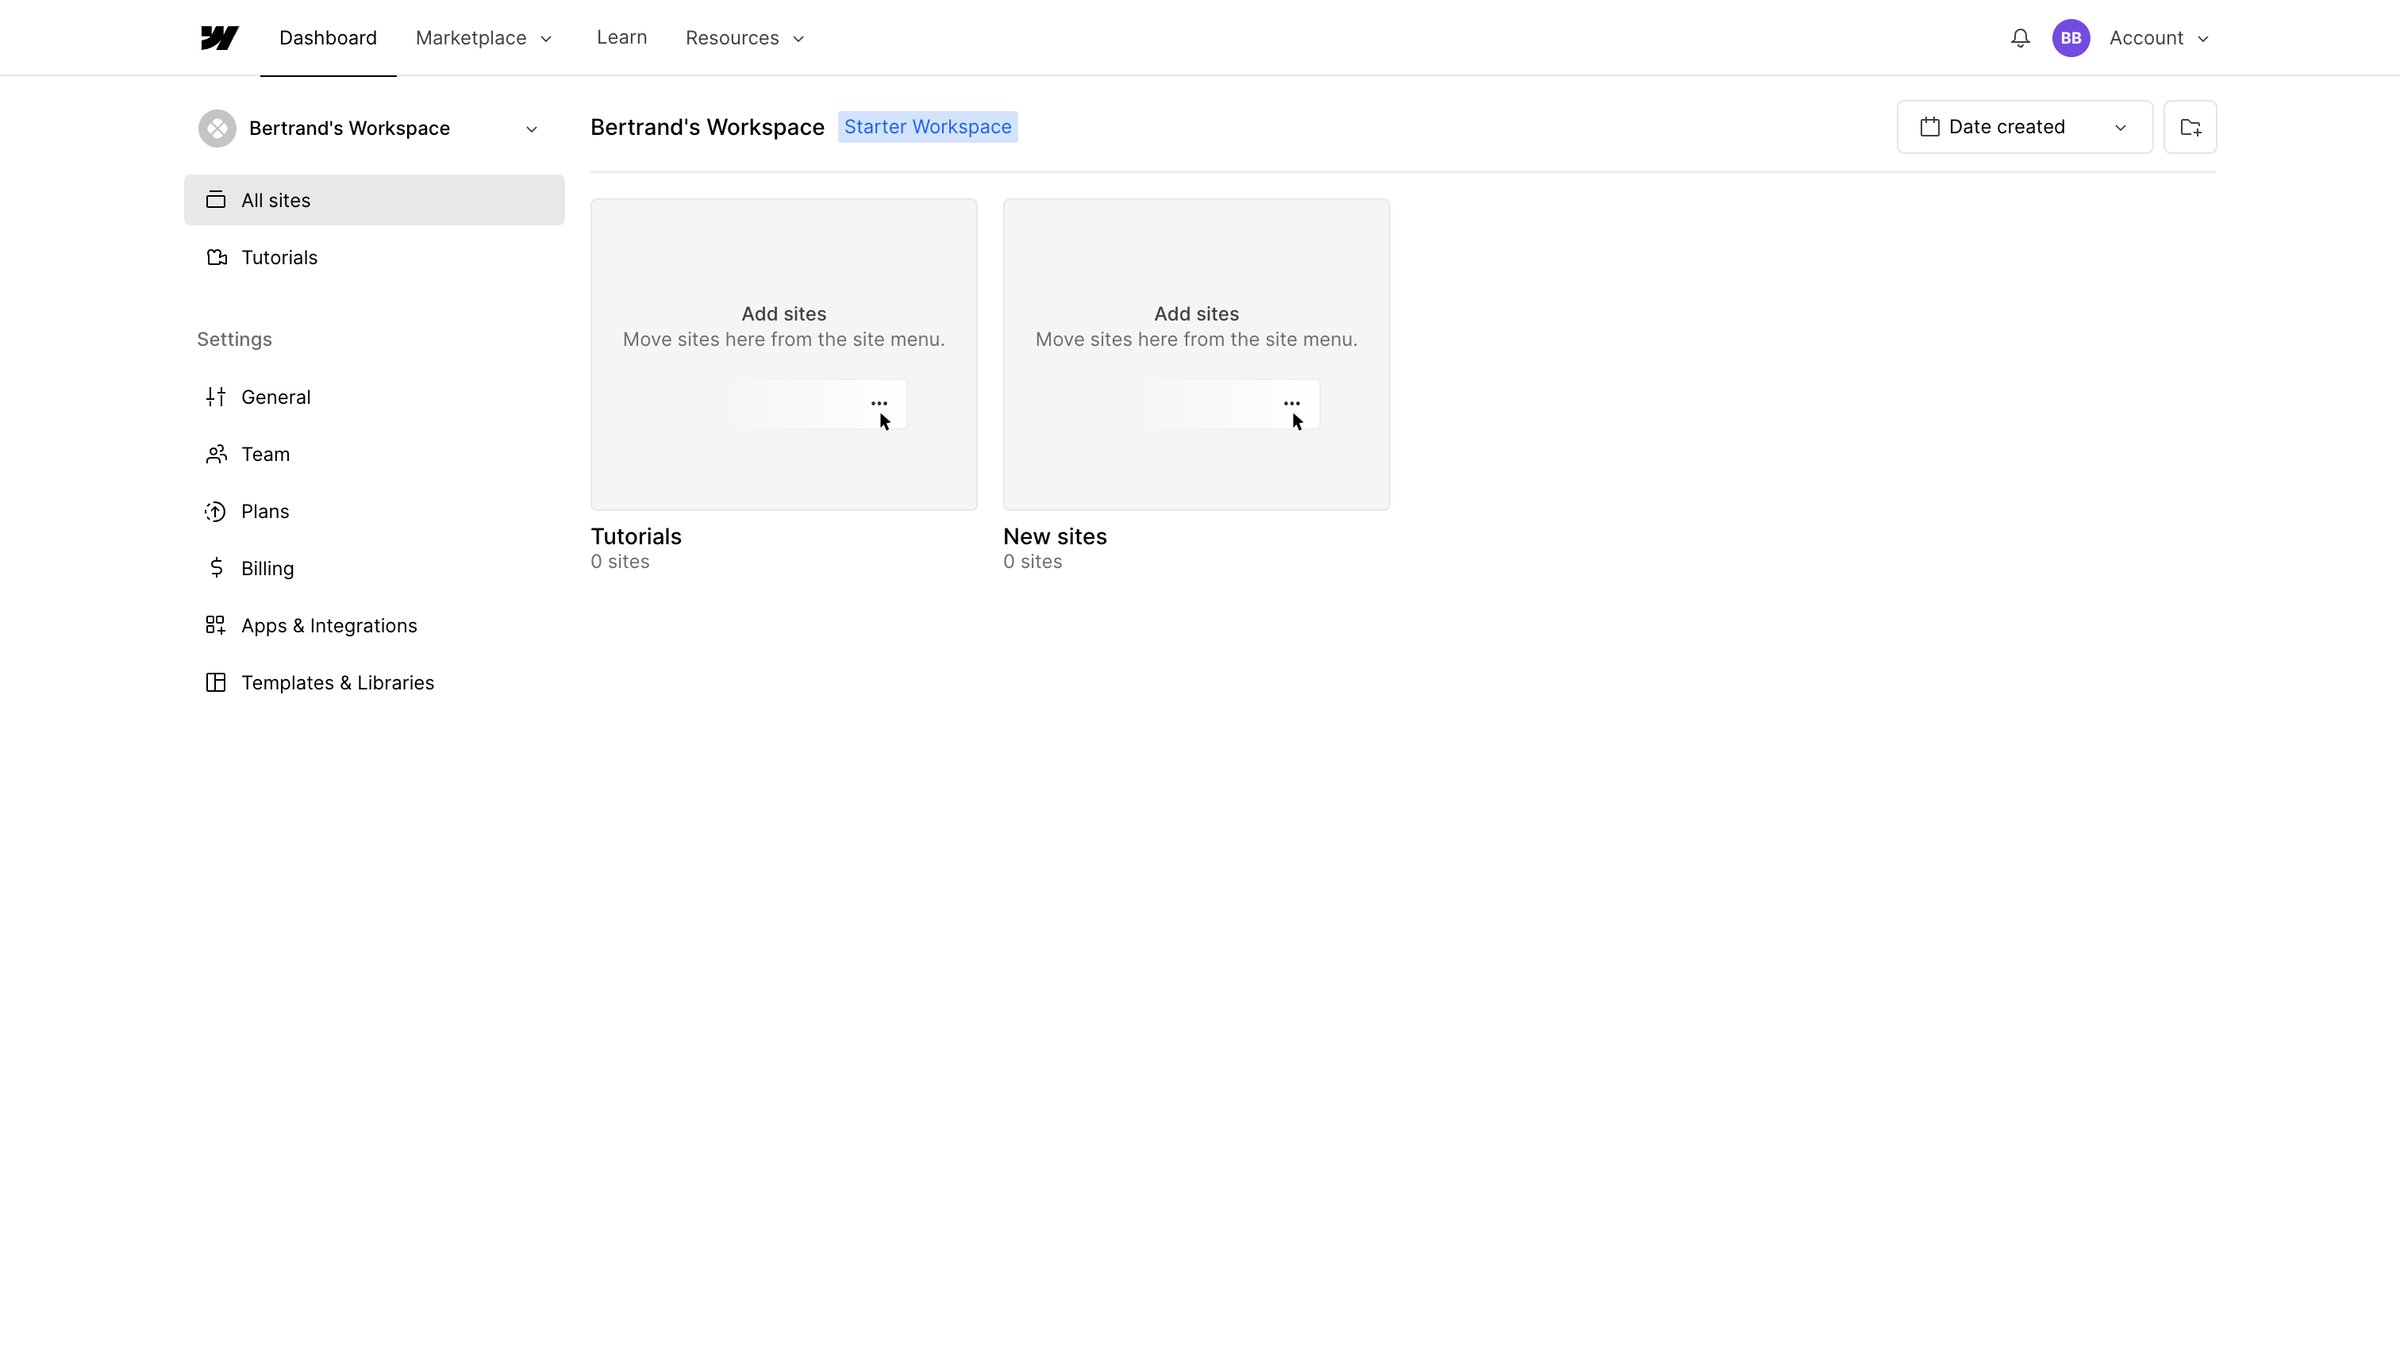The image size is (2400, 1363).
Task: Open the Date created sort dropdown
Action: point(2025,127)
